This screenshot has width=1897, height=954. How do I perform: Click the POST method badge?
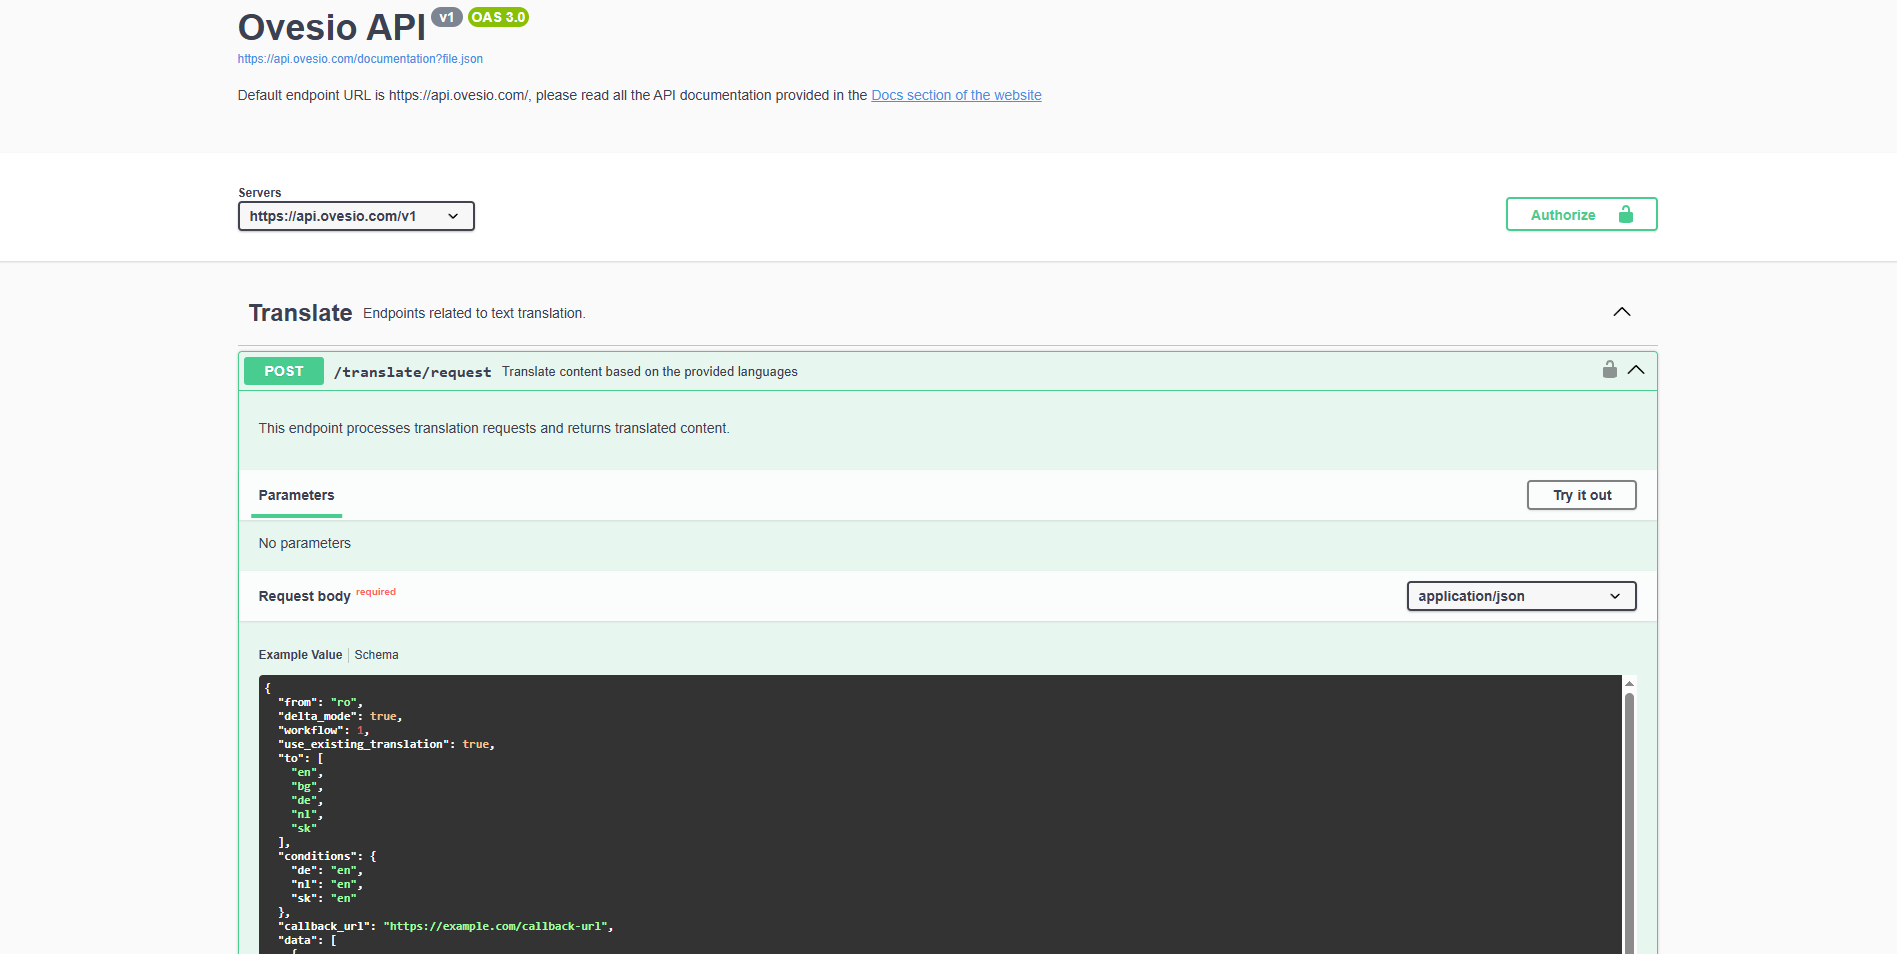tap(284, 371)
